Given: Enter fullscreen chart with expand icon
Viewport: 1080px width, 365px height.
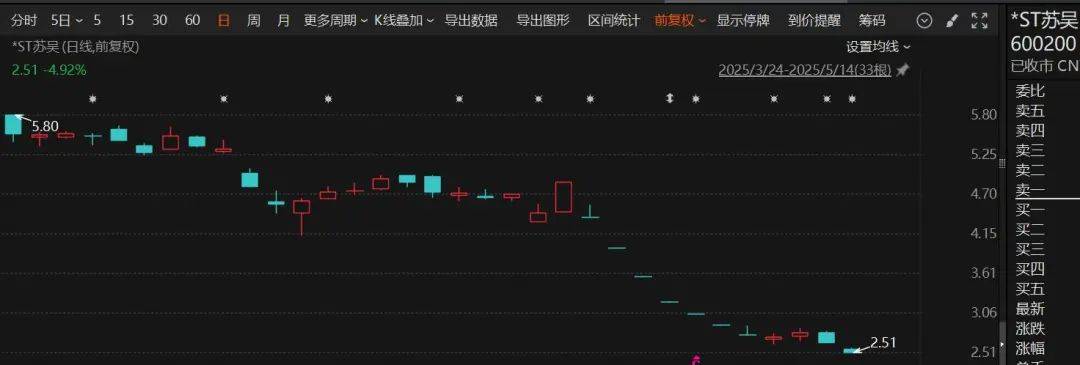Looking at the screenshot, I should [x=979, y=21].
